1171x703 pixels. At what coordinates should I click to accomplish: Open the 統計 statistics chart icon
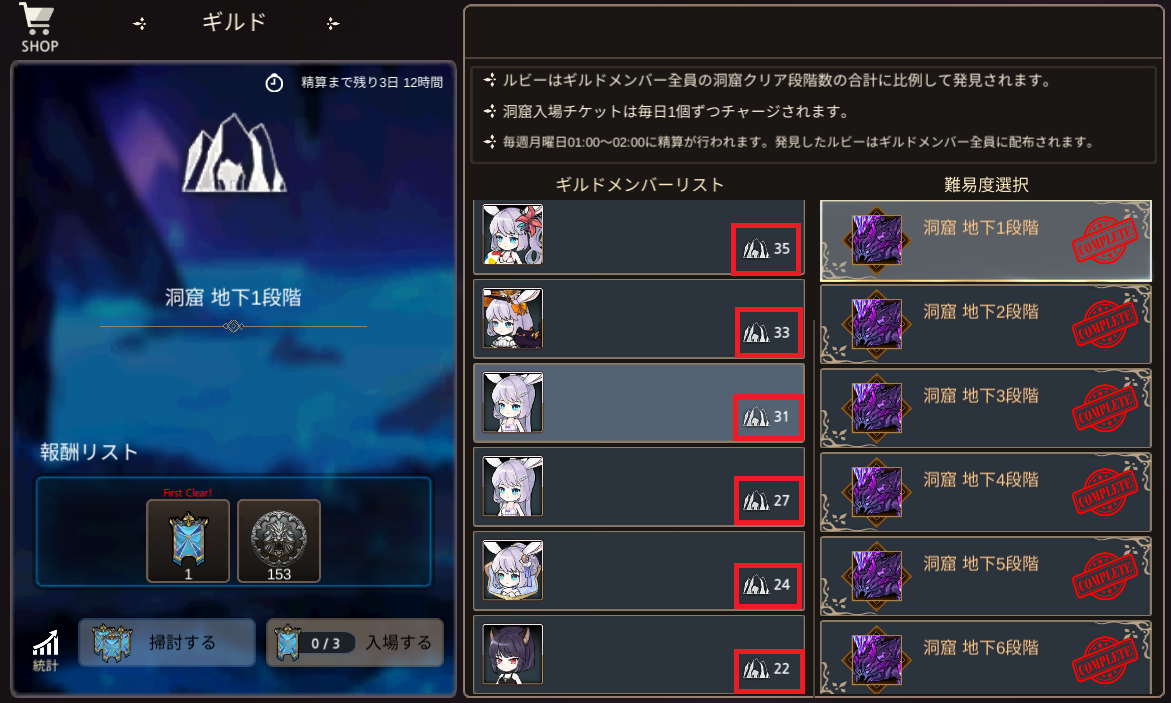point(46,650)
